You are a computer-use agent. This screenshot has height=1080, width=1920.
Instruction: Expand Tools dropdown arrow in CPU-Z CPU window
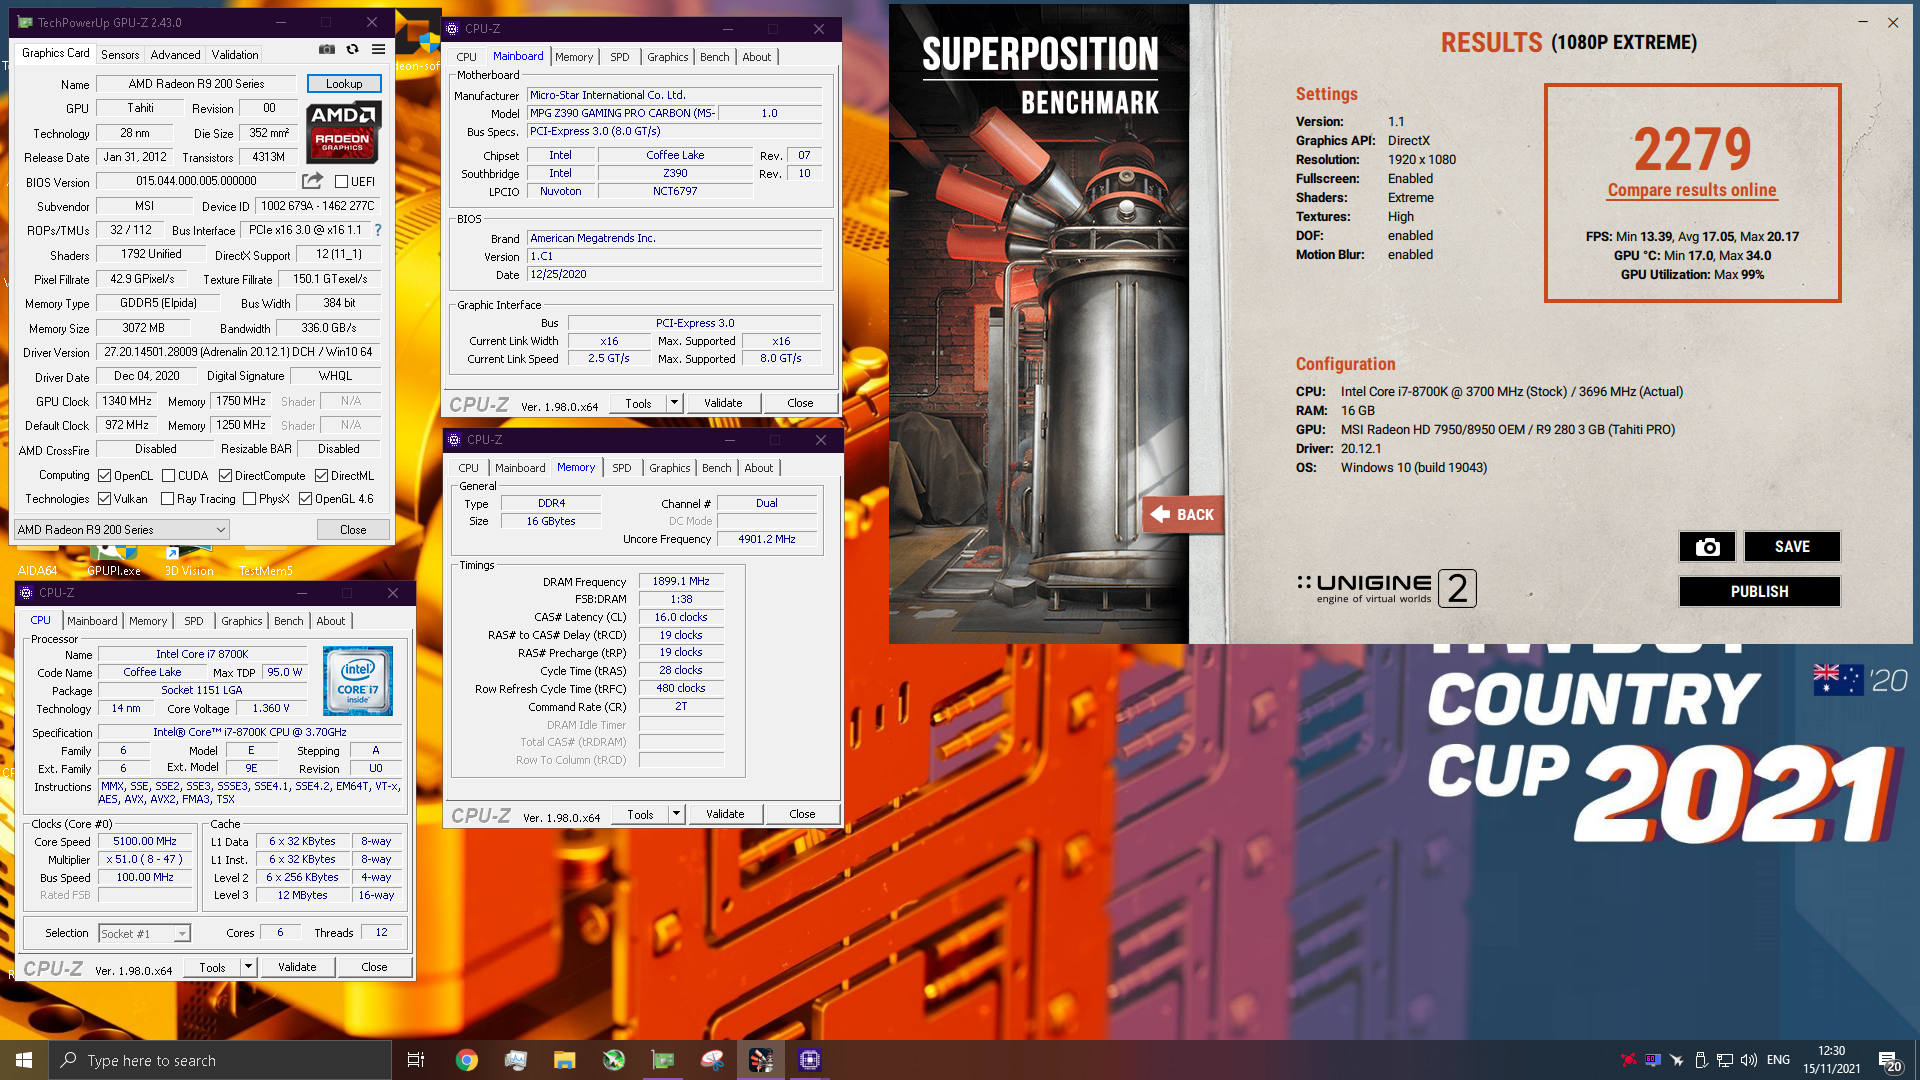248,967
